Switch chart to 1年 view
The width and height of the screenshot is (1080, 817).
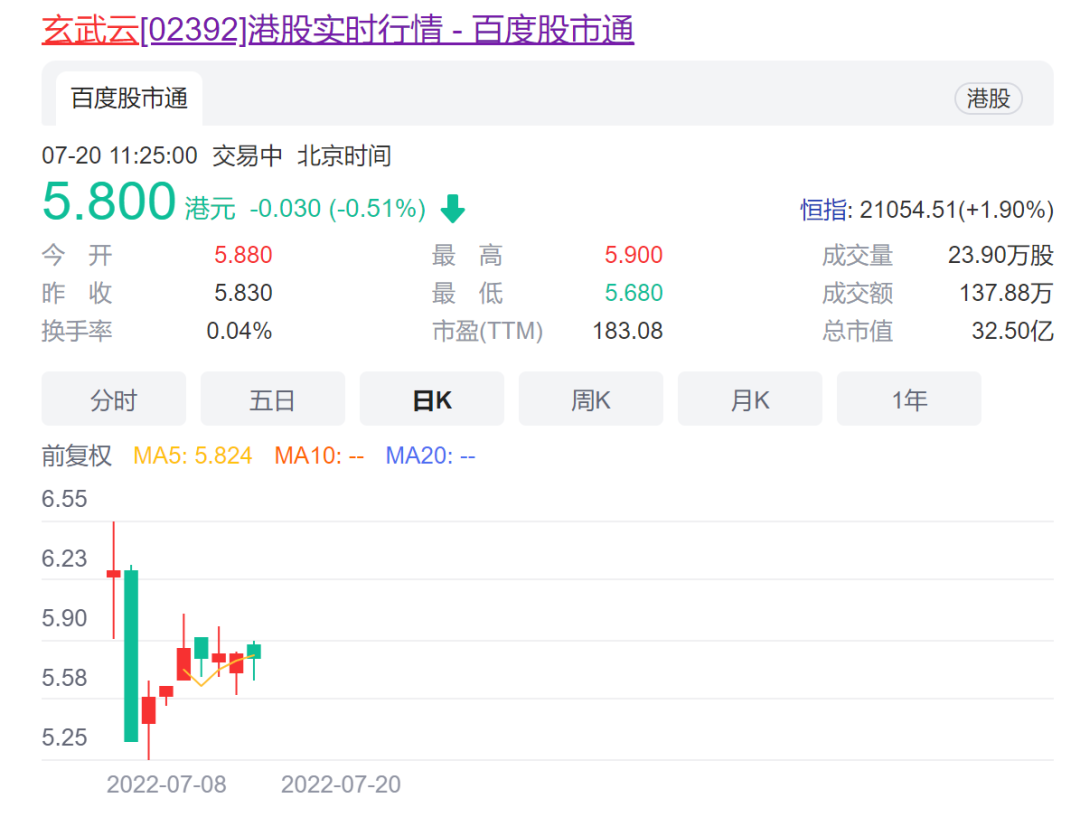pyautogui.click(x=909, y=399)
